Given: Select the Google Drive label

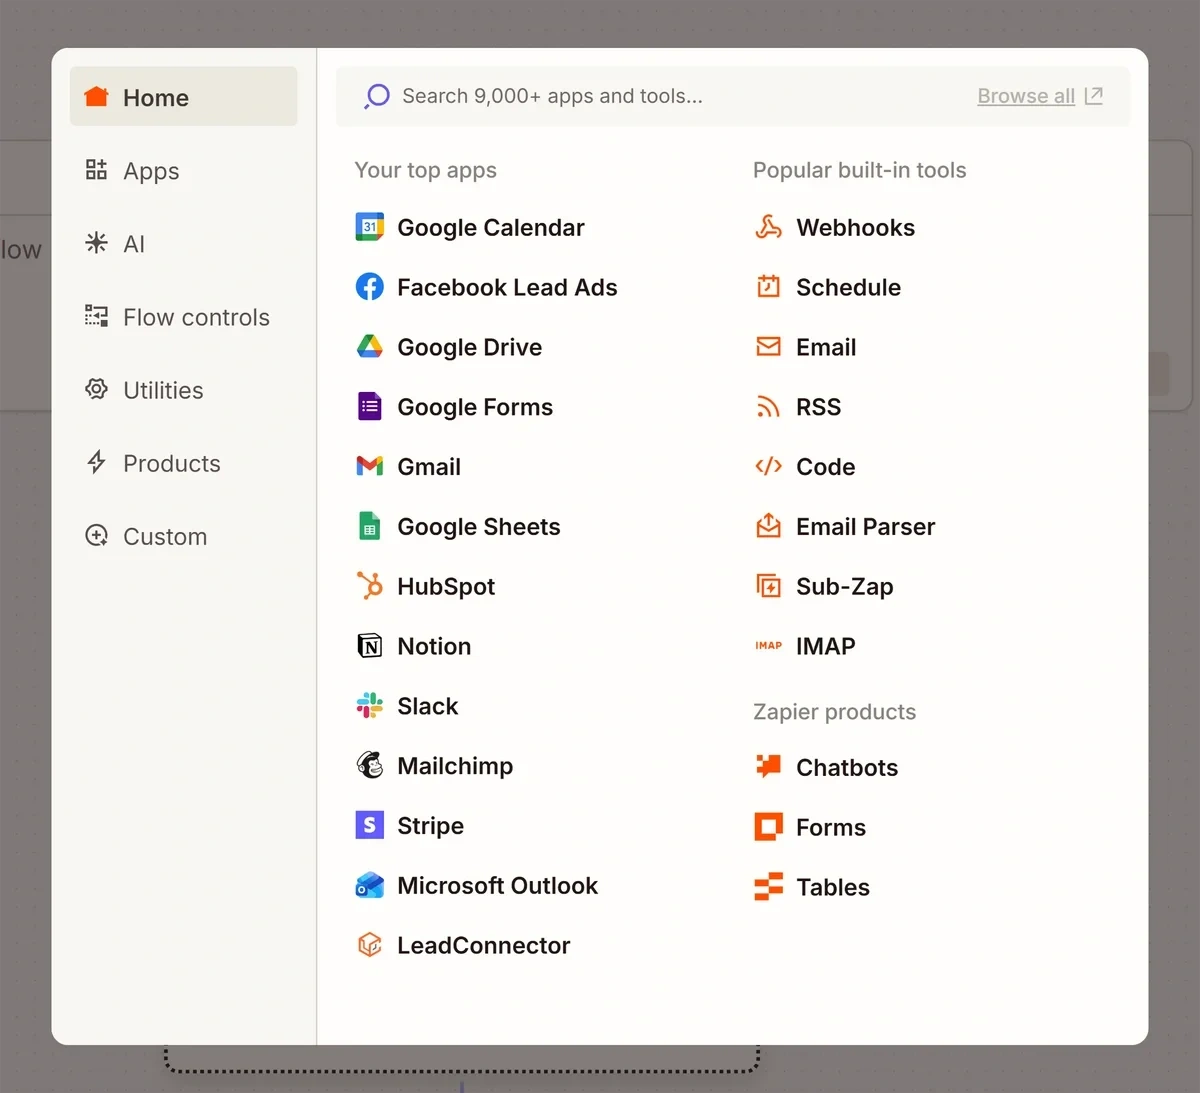Looking at the screenshot, I should pyautogui.click(x=469, y=347).
